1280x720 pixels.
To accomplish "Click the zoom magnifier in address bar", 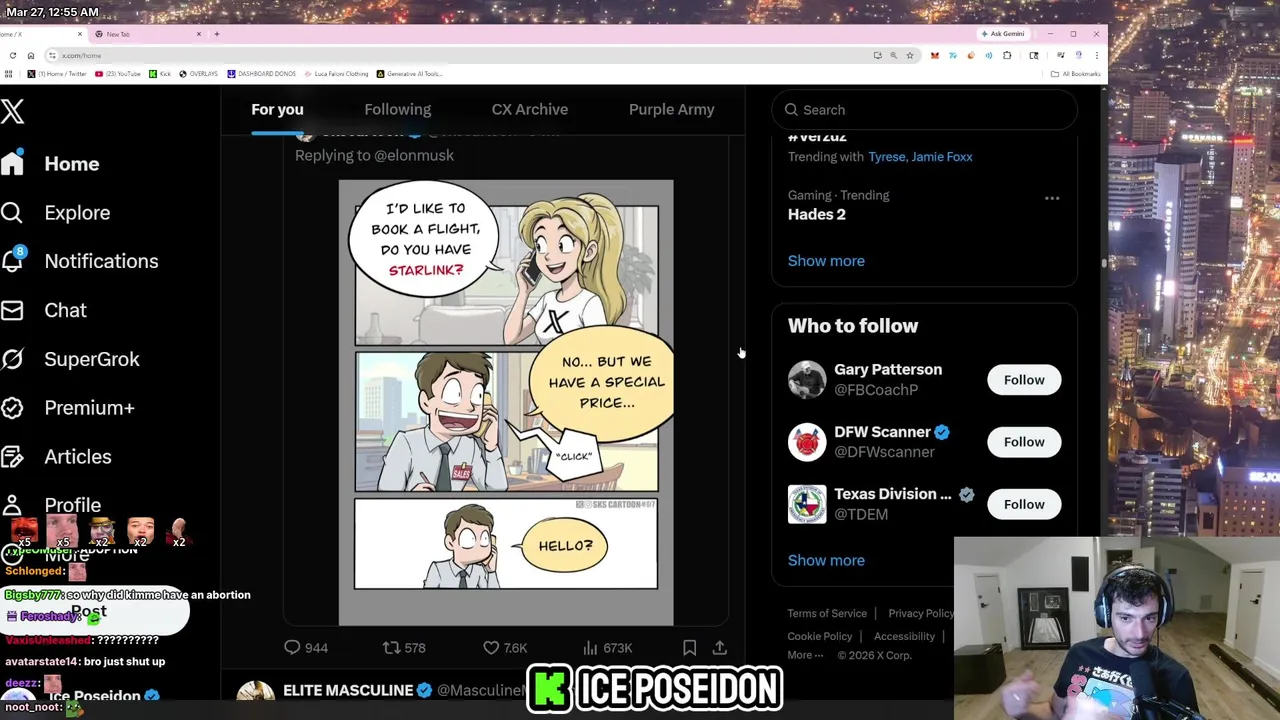I will [894, 55].
